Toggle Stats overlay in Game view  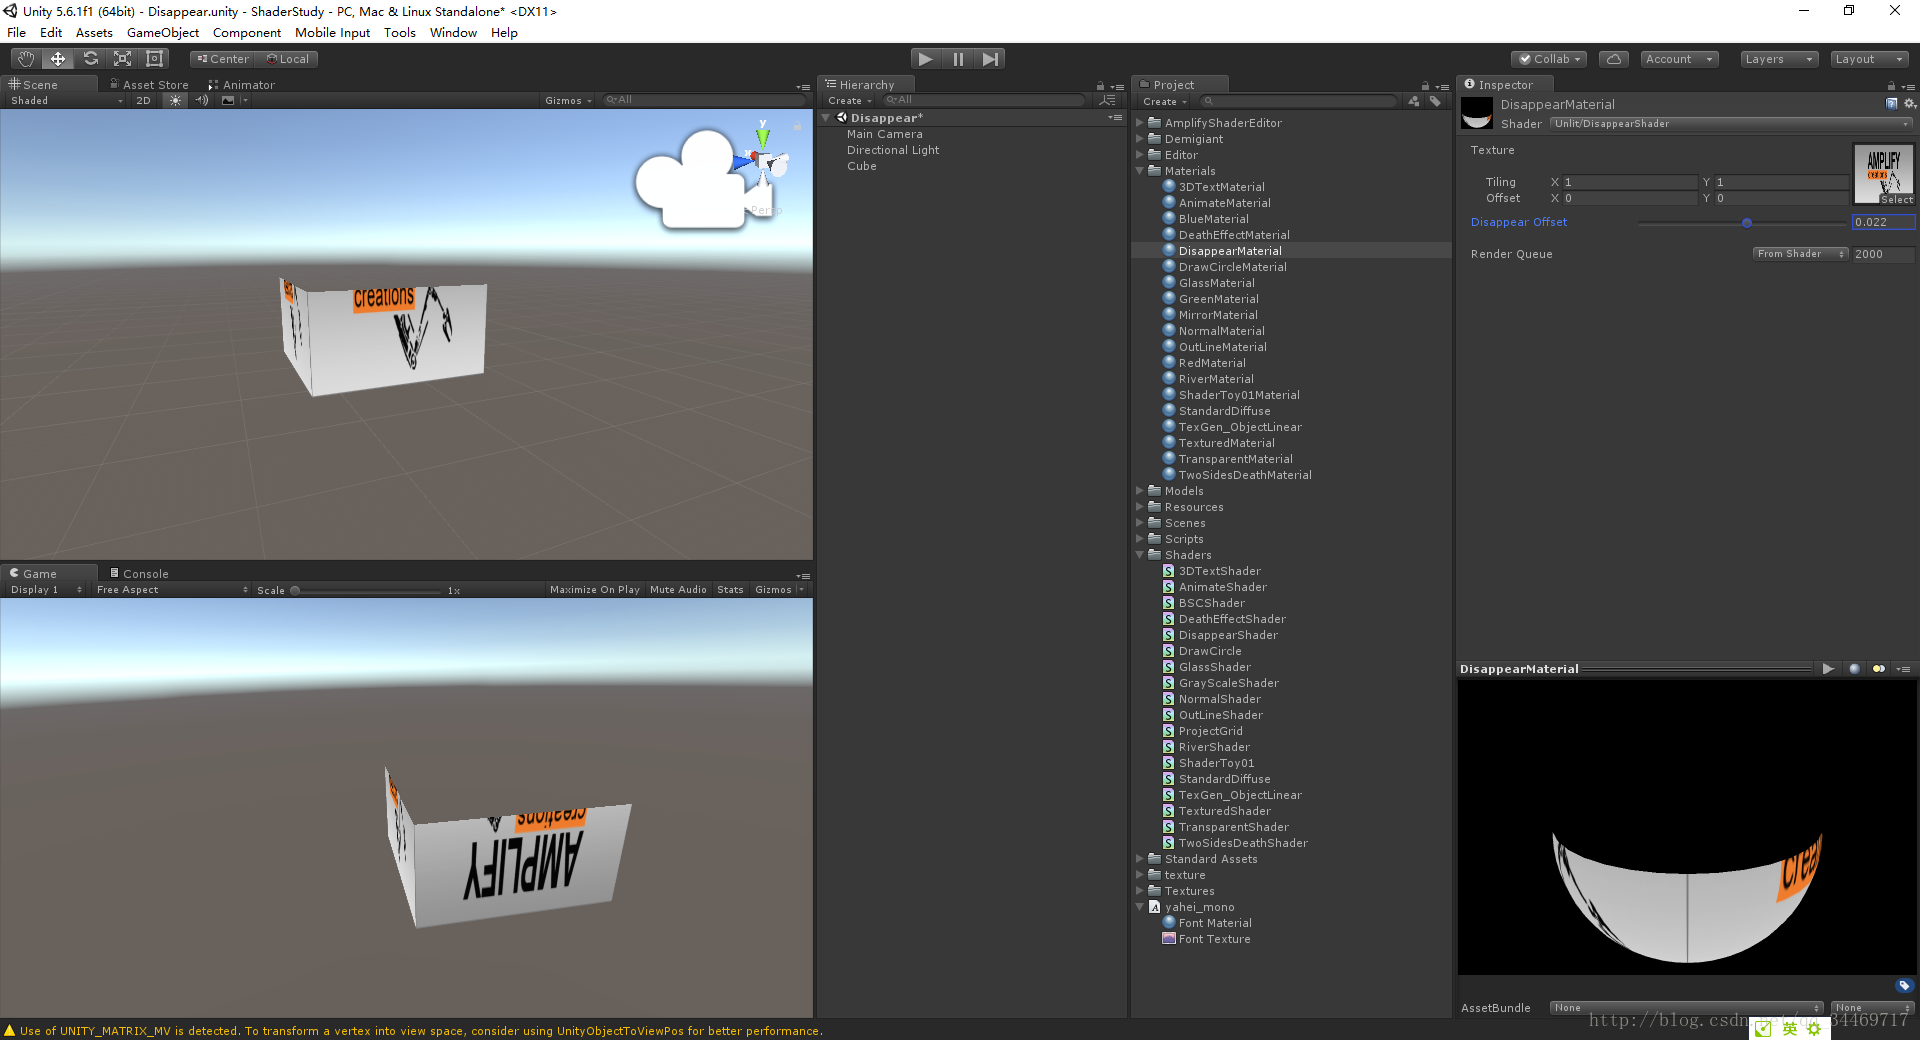click(730, 590)
